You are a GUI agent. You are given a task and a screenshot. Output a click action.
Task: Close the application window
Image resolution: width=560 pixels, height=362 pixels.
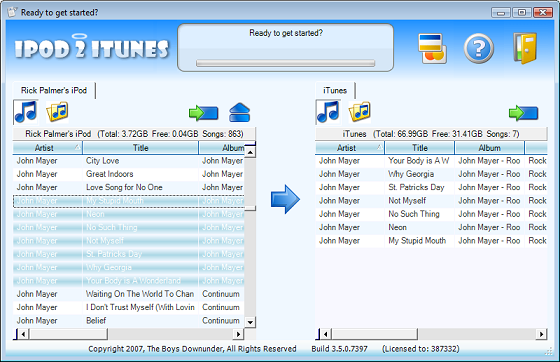coord(543,12)
